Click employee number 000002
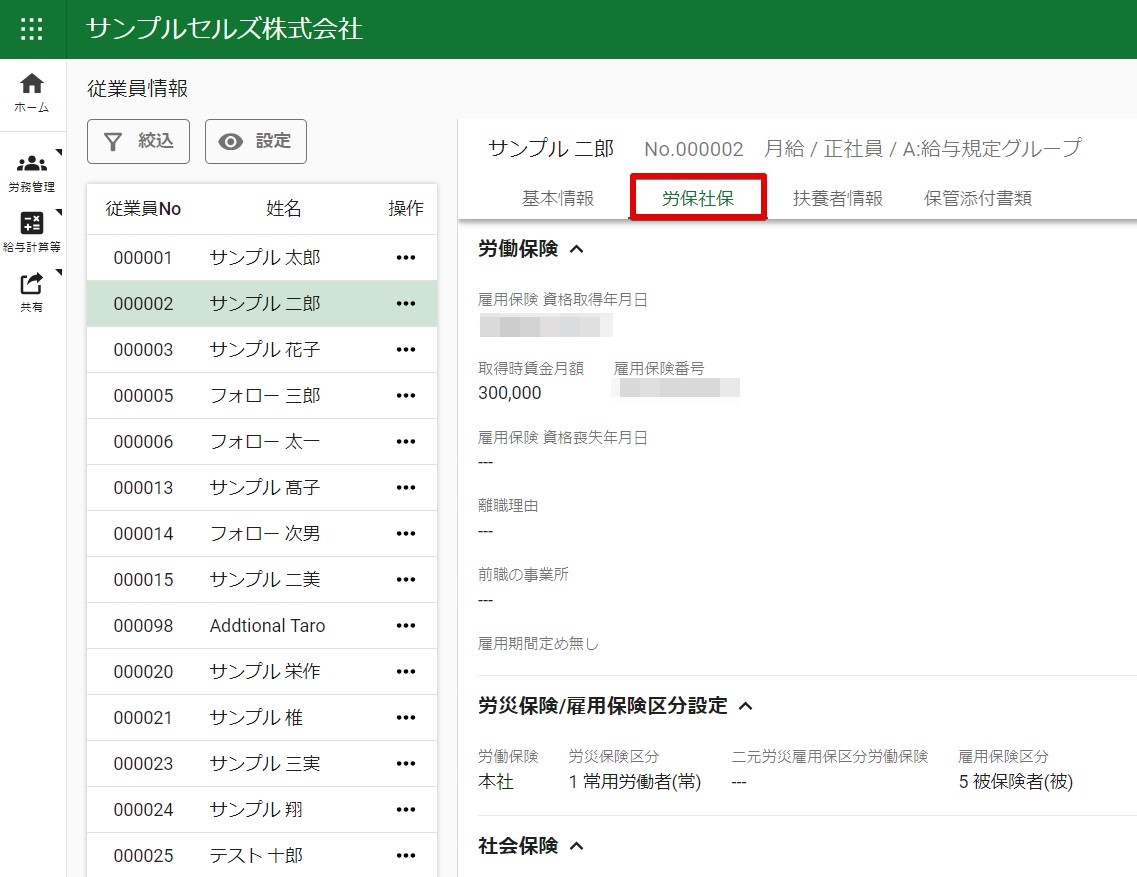The width and height of the screenshot is (1137, 877). [144, 303]
